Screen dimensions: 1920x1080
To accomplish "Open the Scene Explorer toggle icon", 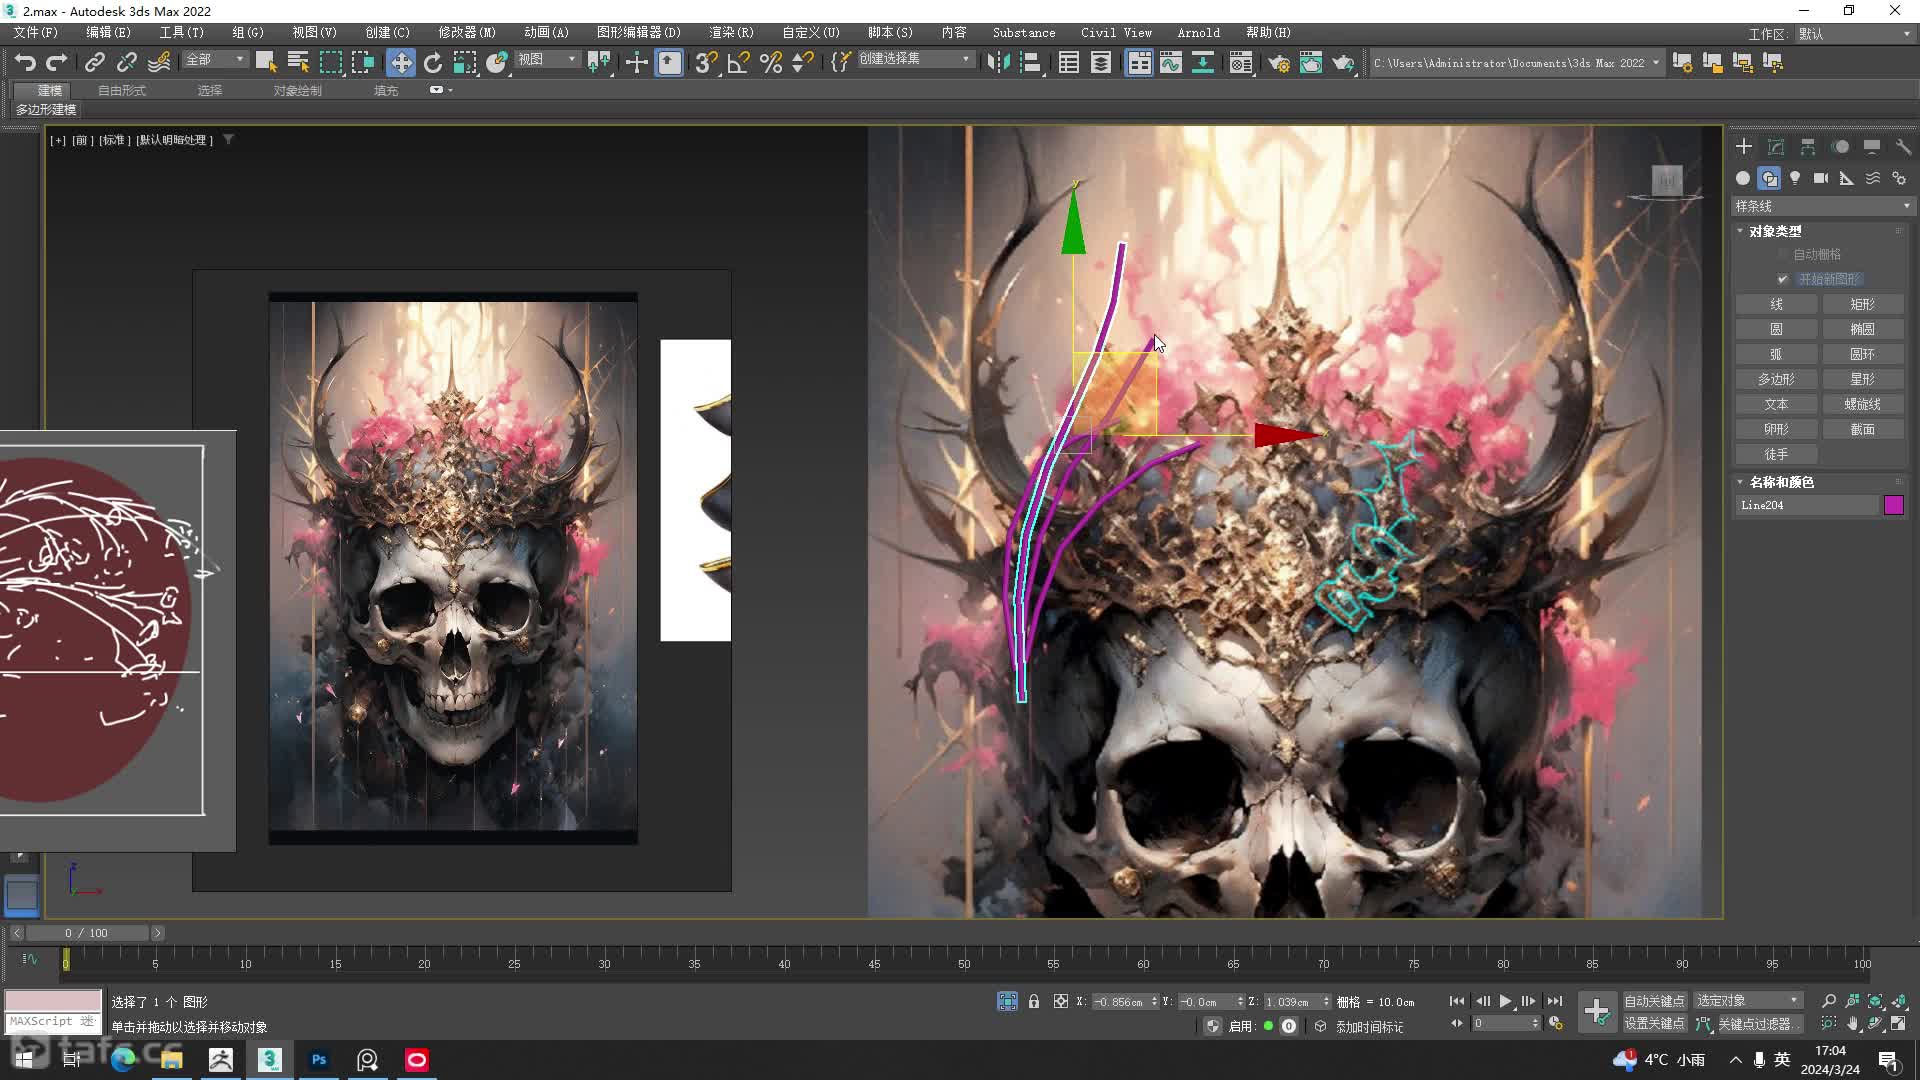I will point(1069,62).
